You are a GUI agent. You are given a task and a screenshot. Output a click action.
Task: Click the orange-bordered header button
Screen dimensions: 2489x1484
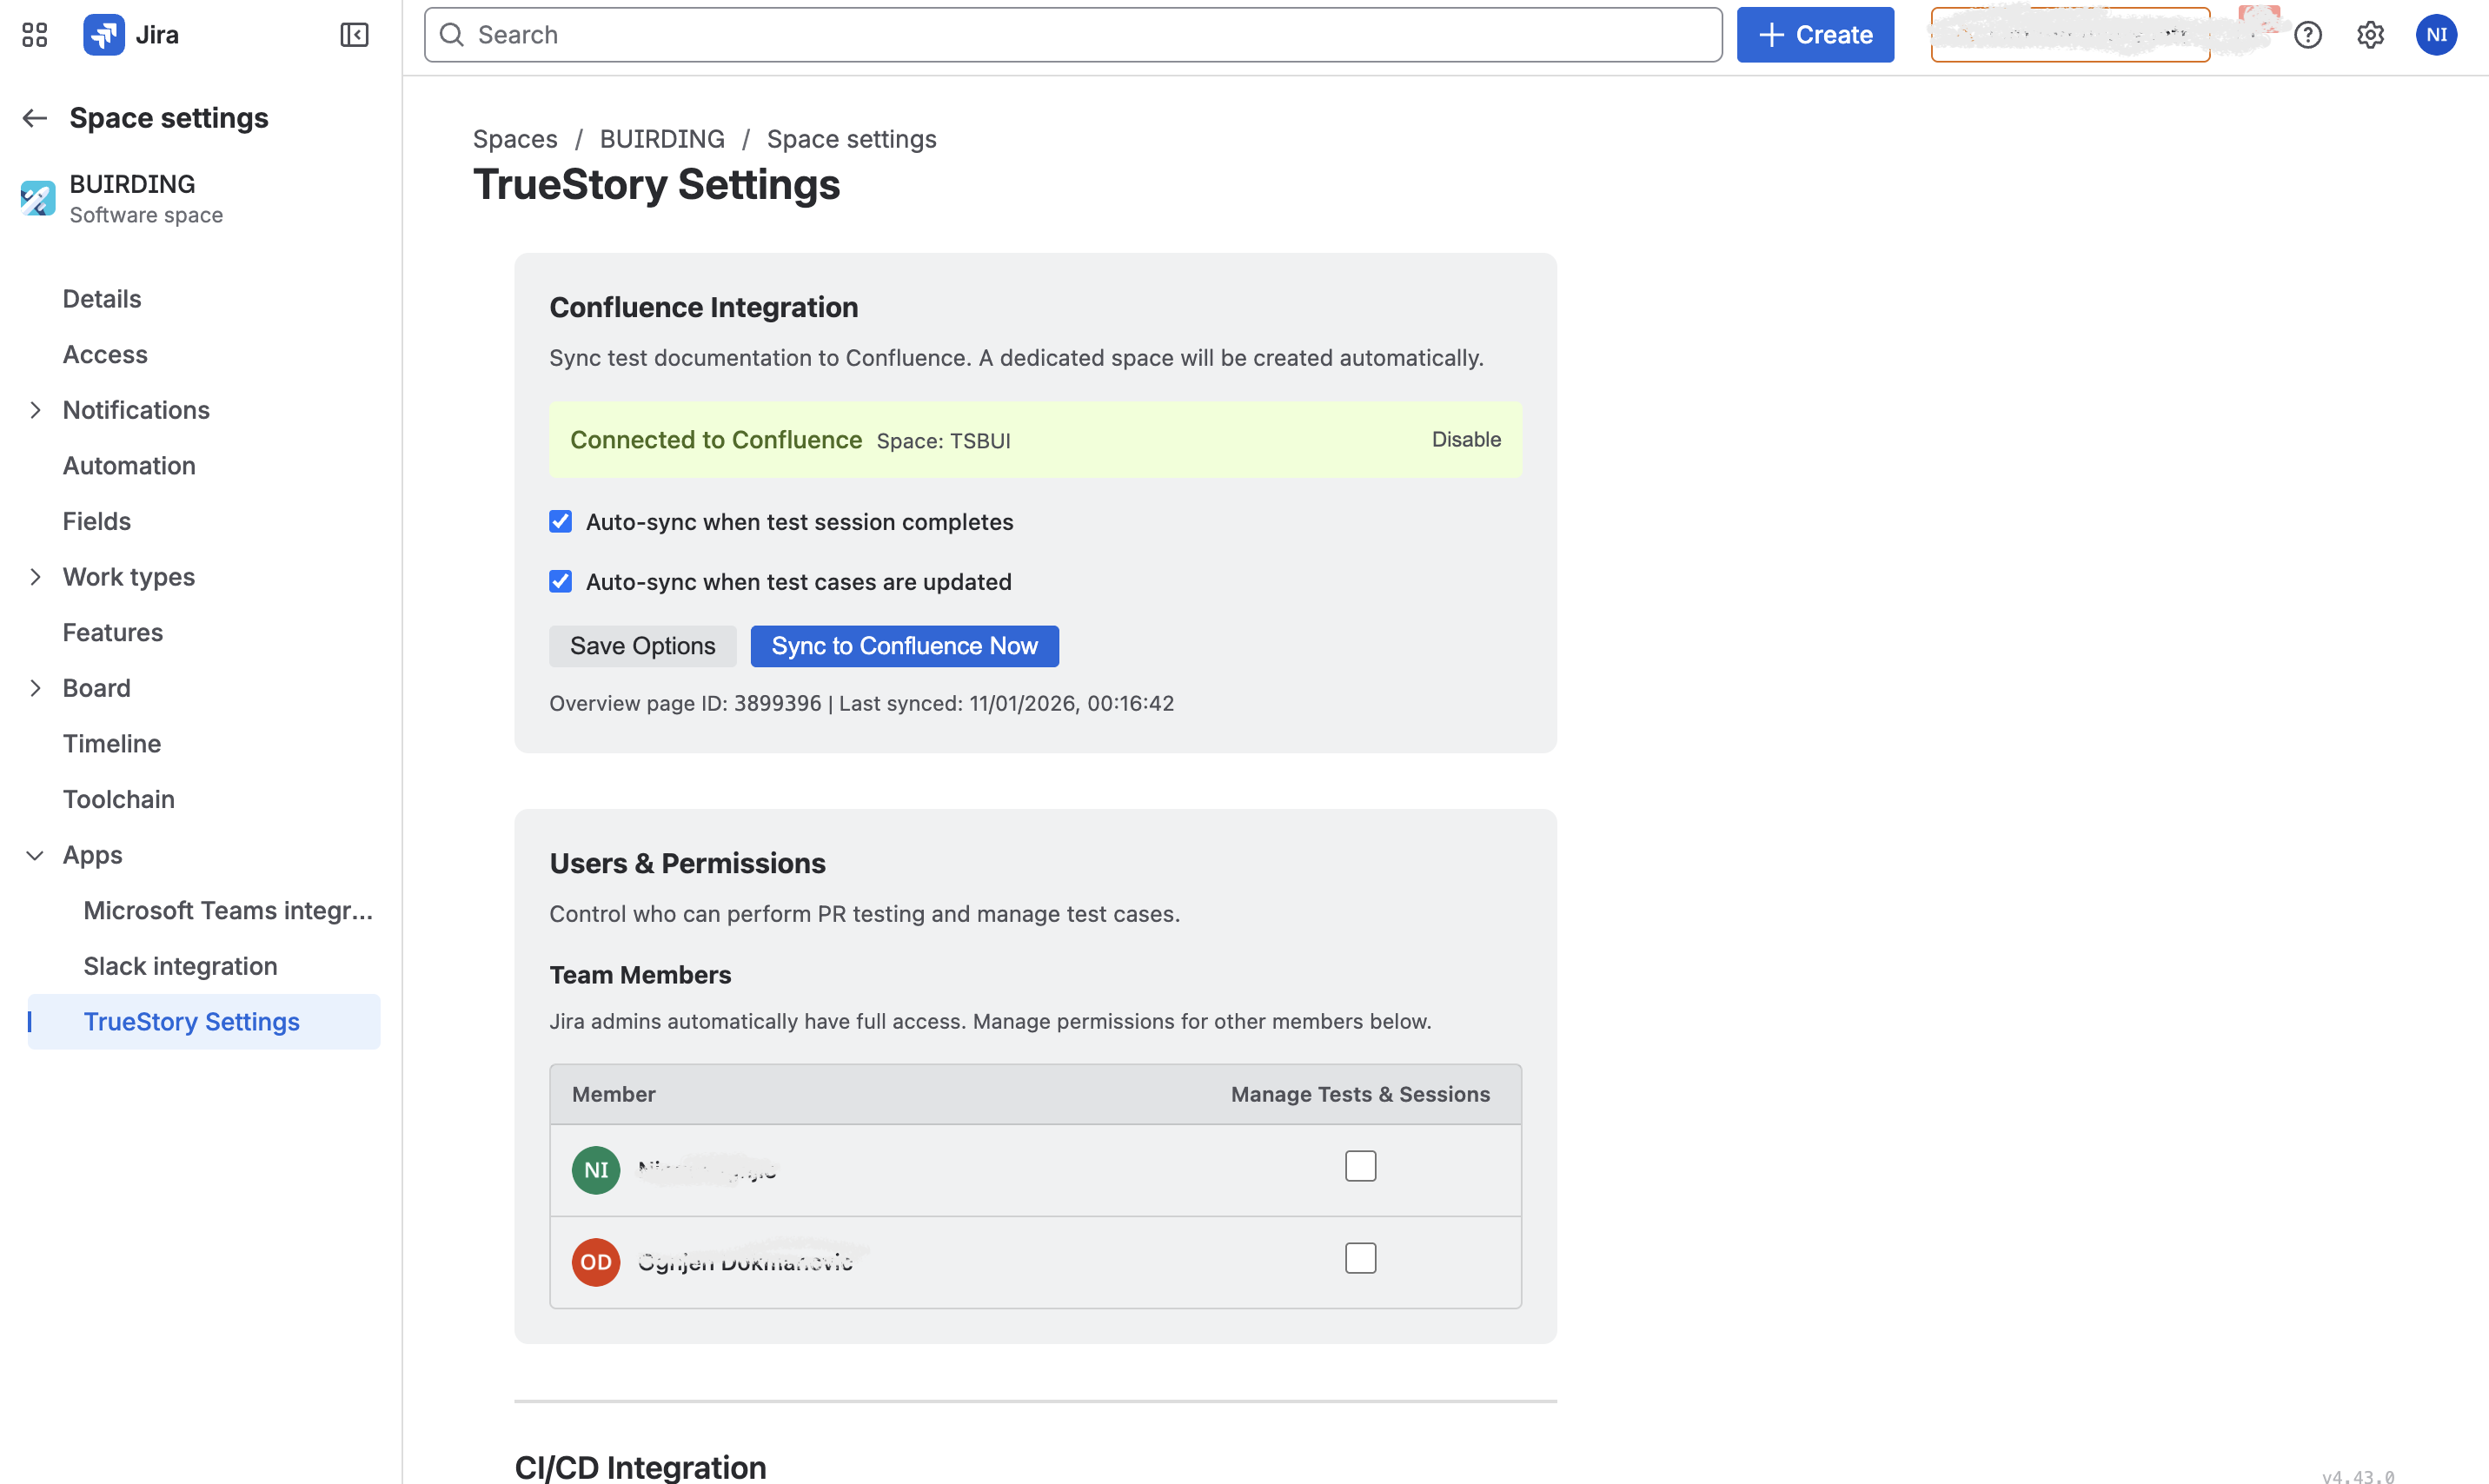(x=2071, y=35)
